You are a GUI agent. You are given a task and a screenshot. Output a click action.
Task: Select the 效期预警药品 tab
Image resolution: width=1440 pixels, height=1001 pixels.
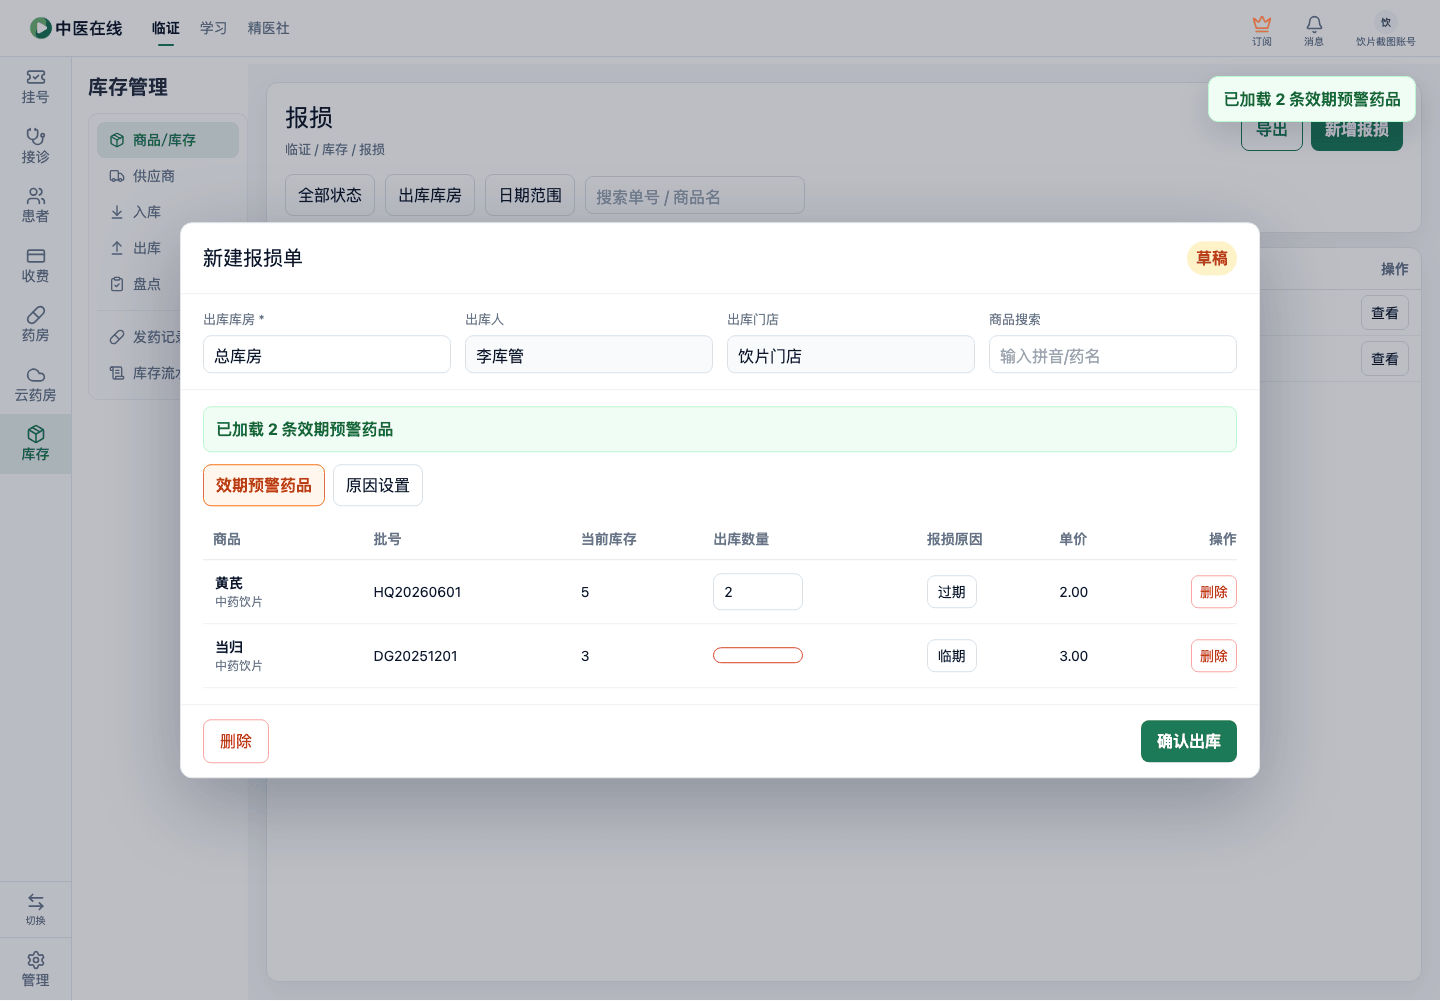tap(264, 485)
